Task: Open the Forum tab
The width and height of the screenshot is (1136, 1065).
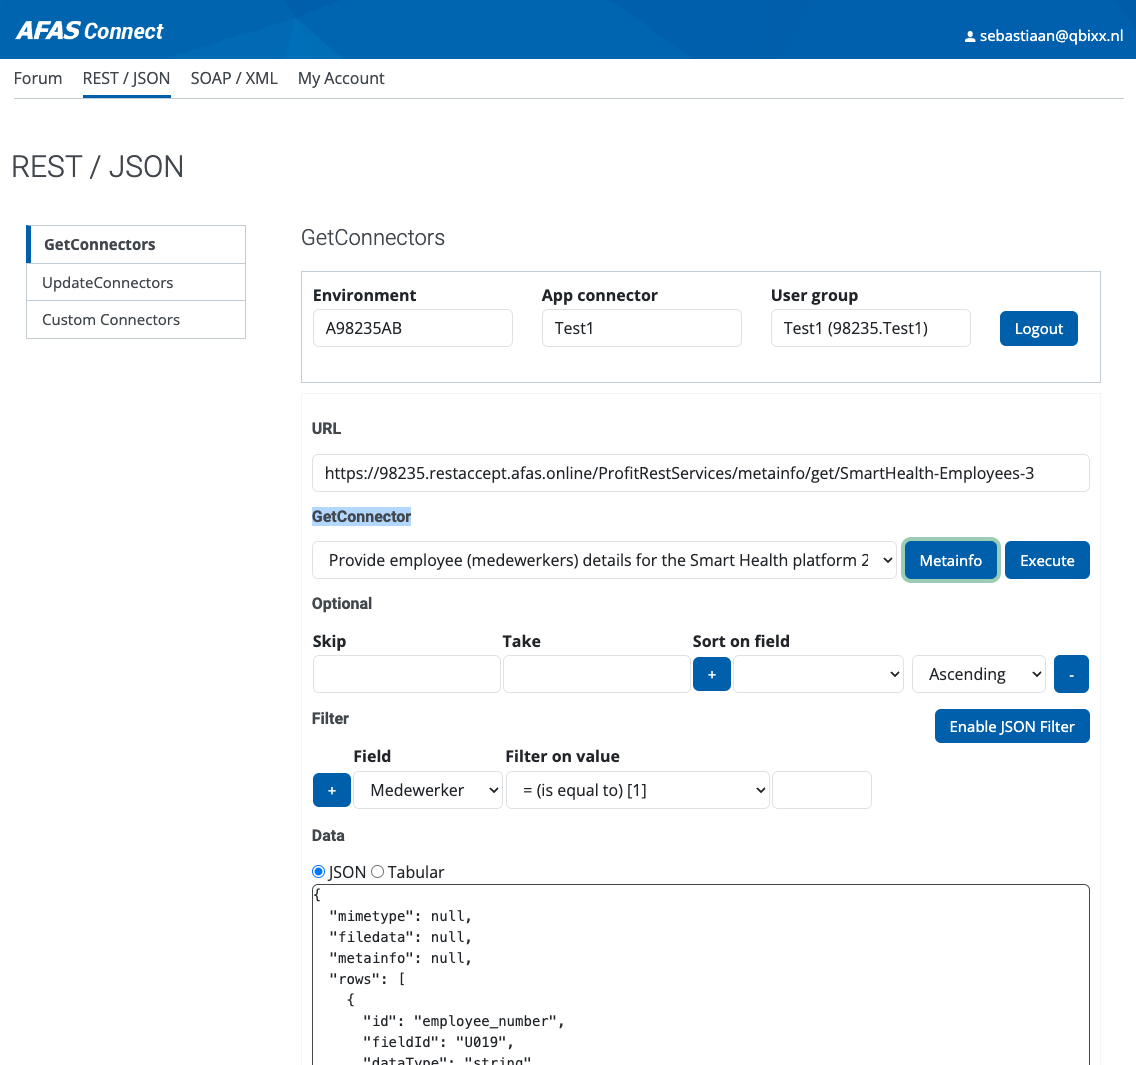Action: click(38, 78)
